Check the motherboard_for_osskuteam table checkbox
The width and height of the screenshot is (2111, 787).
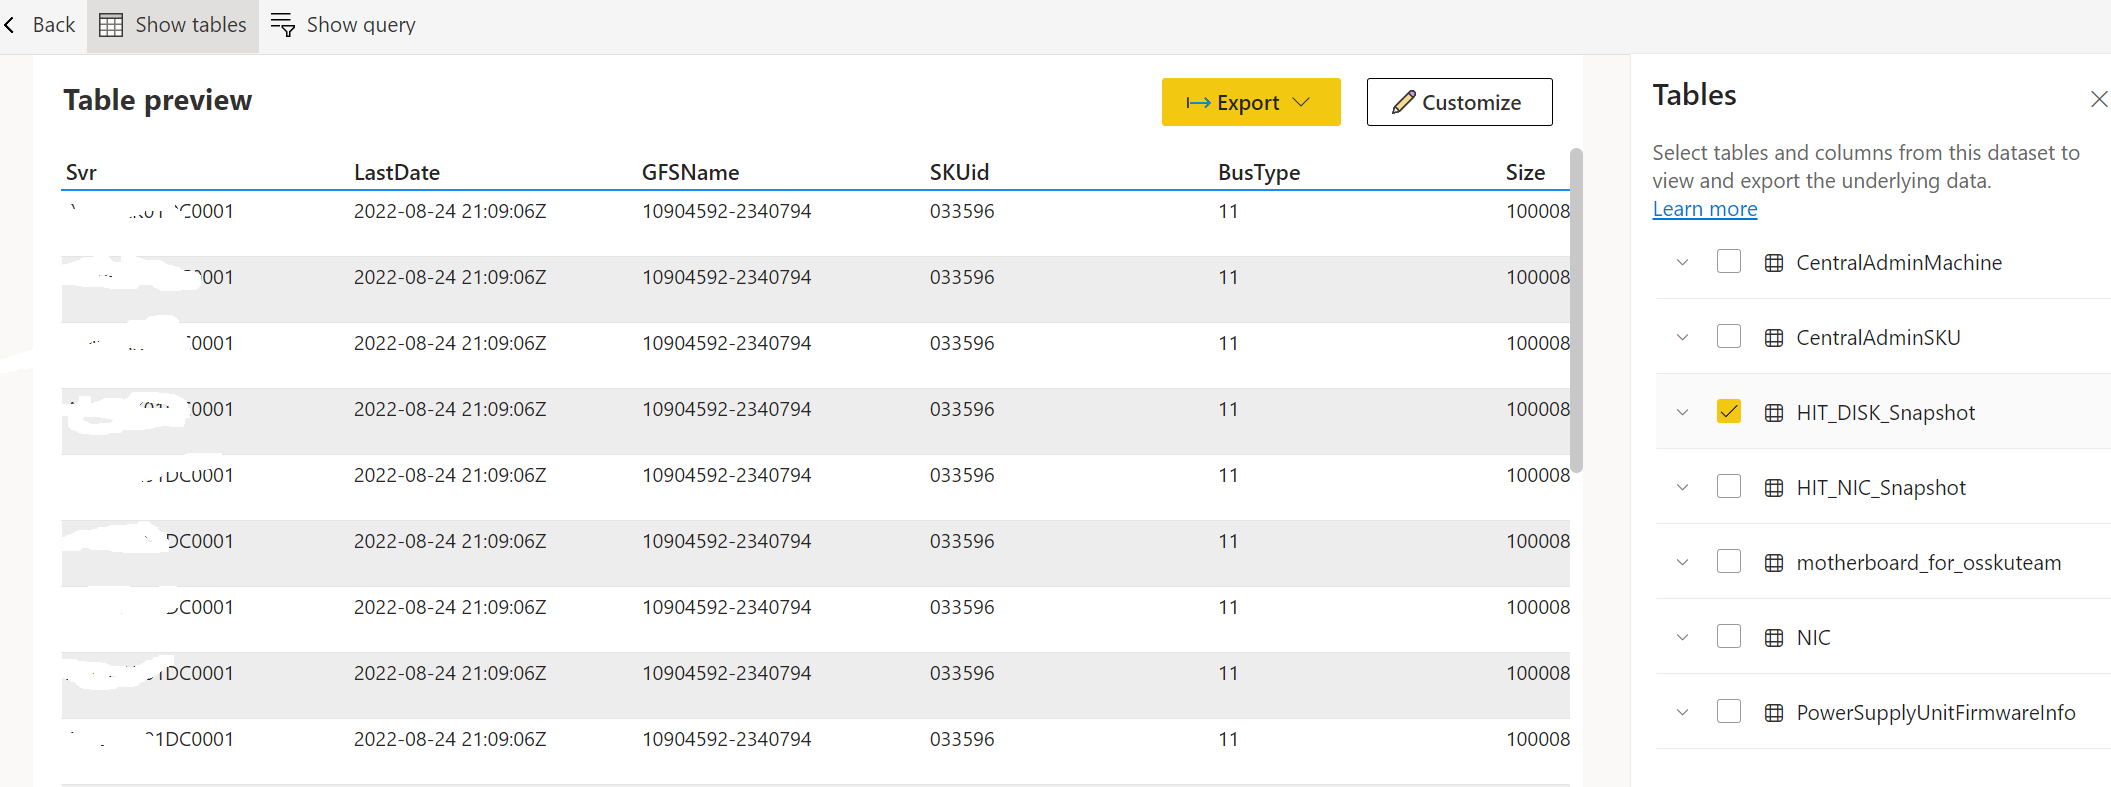pos(1729,561)
